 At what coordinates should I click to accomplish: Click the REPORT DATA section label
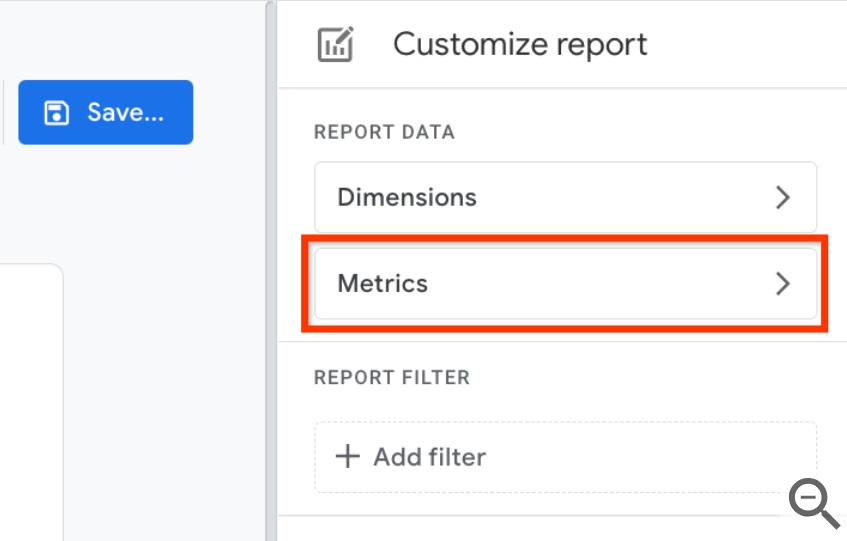pos(384,132)
